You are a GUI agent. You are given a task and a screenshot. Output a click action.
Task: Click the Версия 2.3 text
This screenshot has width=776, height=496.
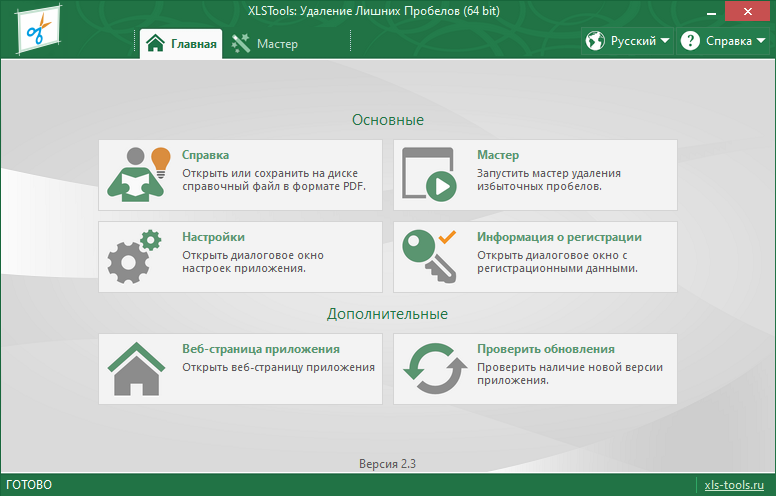[388, 464]
